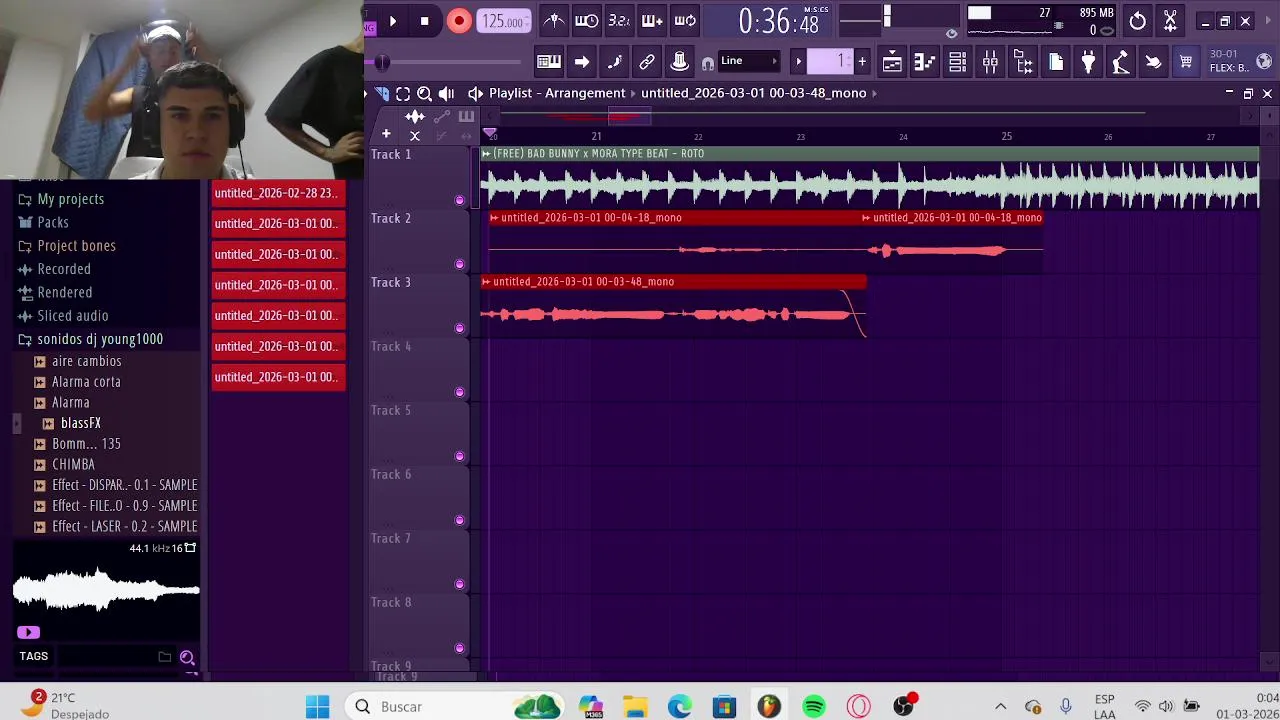
Task: Toggle the 3-2-1 countdown before recording
Action: tap(619, 21)
